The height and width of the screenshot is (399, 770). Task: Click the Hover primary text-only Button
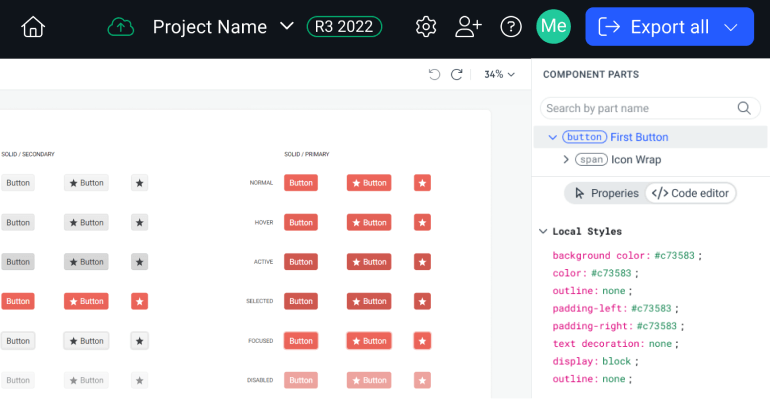[301, 222]
